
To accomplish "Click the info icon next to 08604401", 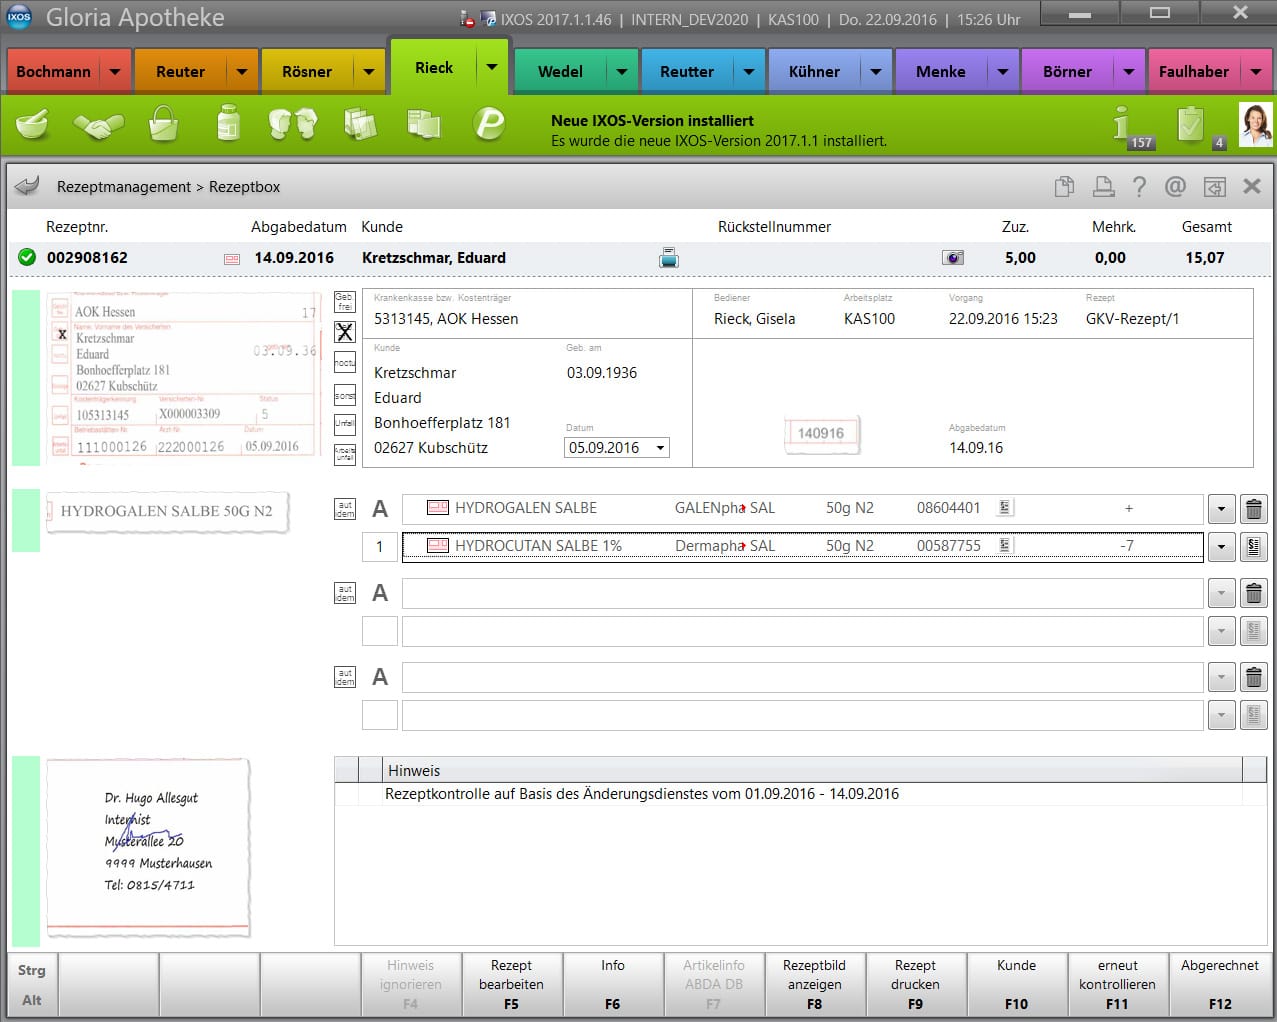I will pyautogui.click(x=1005, y=508).
